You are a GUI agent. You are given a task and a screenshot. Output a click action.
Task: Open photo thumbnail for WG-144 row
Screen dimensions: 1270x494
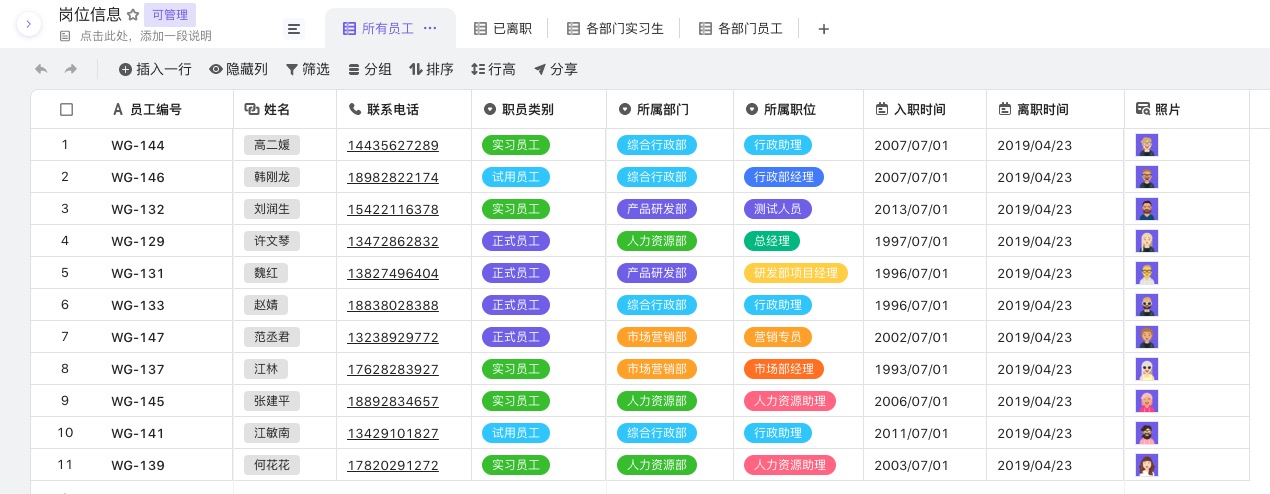tap(1147, 145)
